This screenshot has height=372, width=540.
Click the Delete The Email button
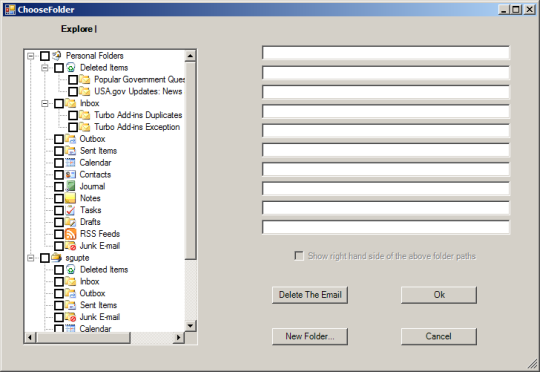310,295
